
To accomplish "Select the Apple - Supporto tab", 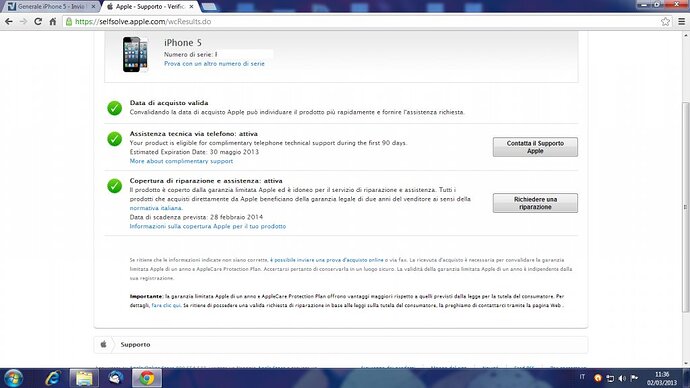I will [x=150, y=7].
